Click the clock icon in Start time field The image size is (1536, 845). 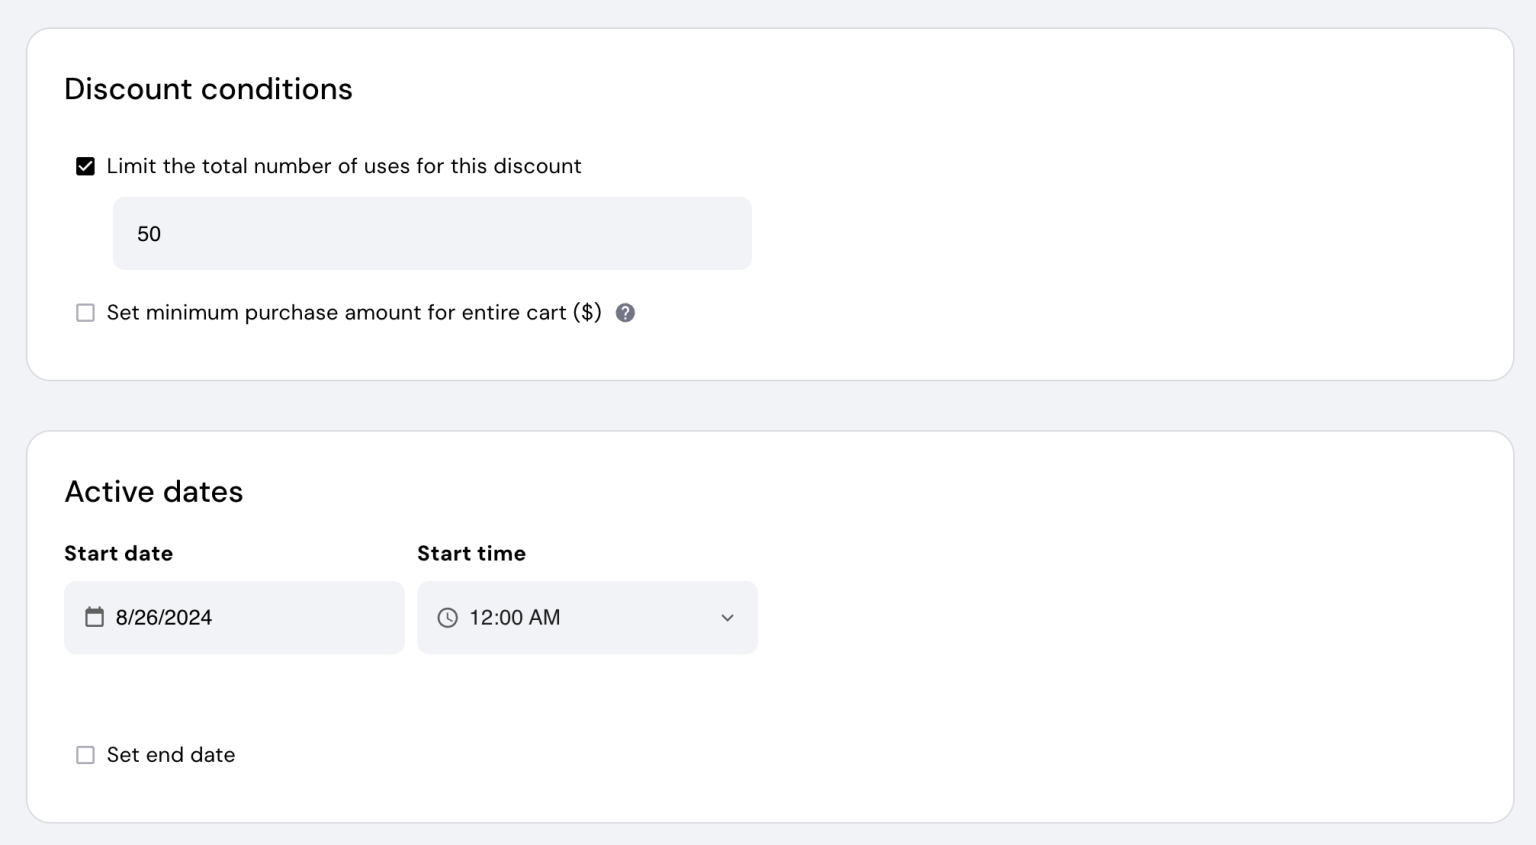point(446,617)
